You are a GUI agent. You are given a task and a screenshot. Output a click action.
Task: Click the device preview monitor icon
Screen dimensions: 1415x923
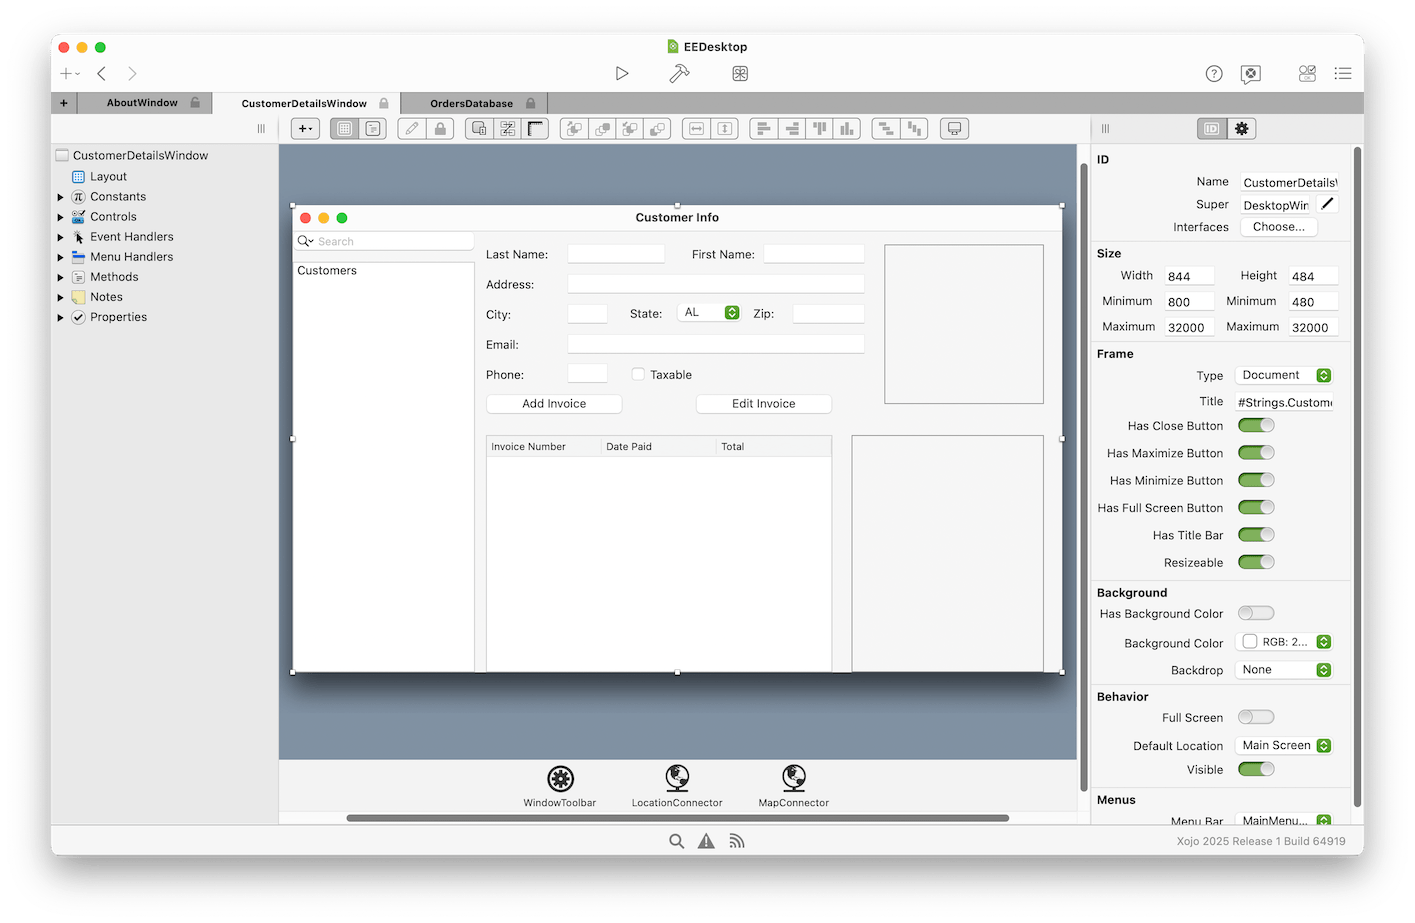pos(953,128)
